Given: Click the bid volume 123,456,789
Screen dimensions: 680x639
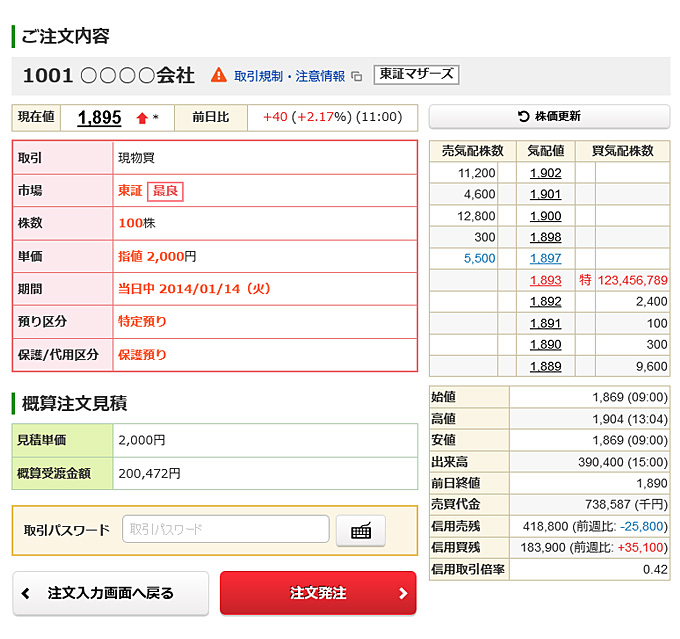Looking at the screenshot, I should (x=633, y=280).
